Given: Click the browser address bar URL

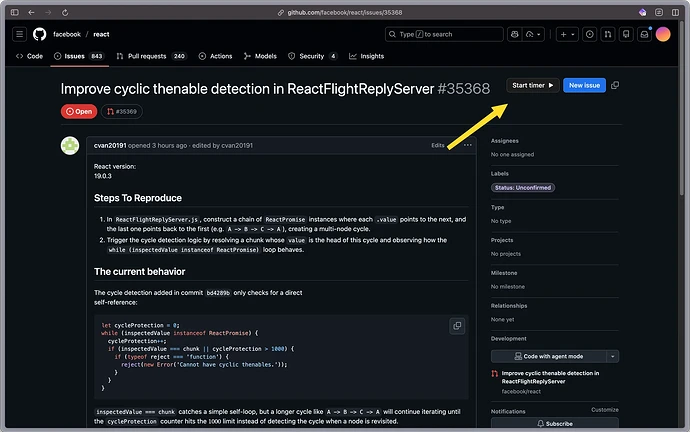Looking at the screenshot, I should click(345, 12).
